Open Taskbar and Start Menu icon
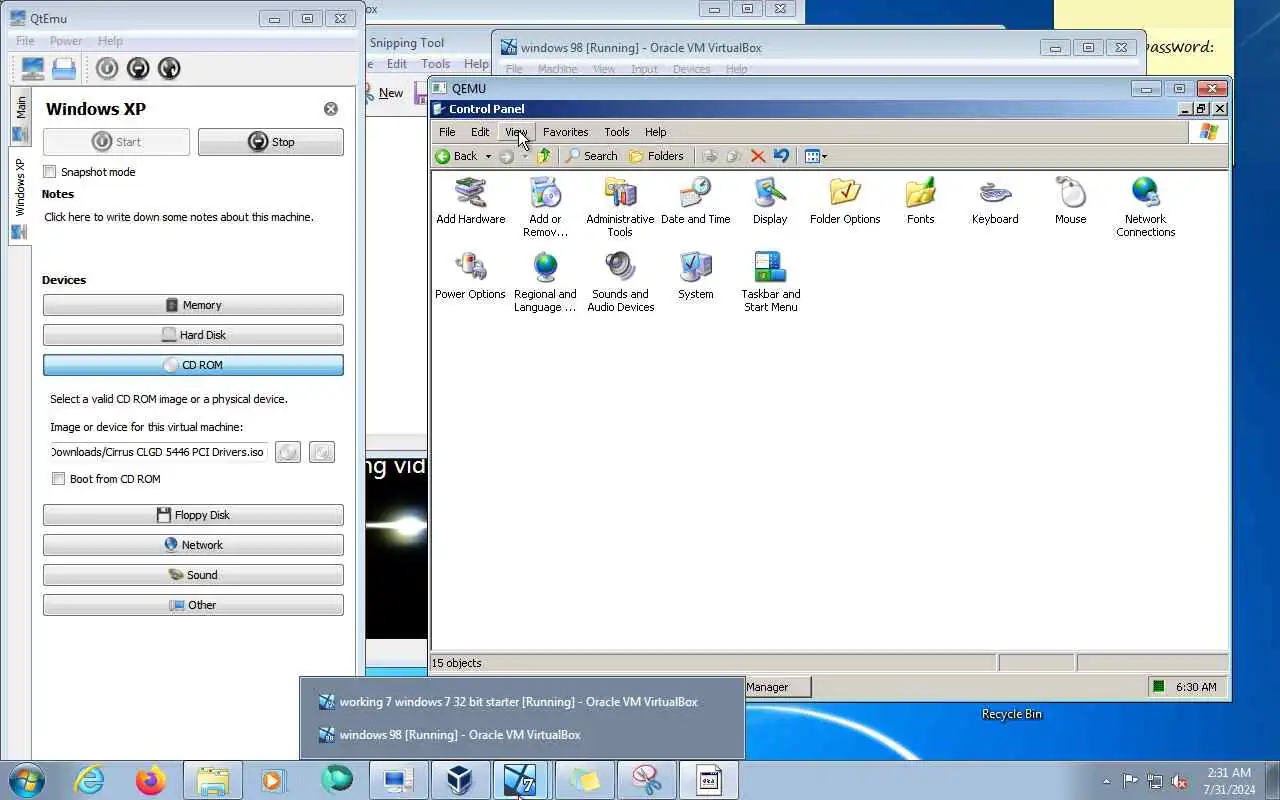Screen dimensions: 1280x800 770,282
